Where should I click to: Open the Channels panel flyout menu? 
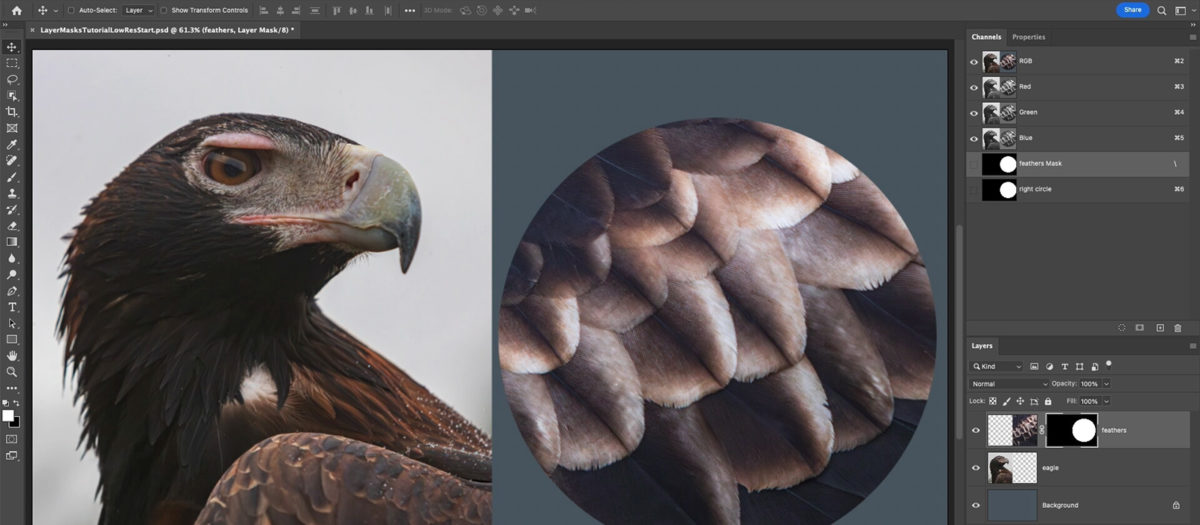tap(1192, 37)
